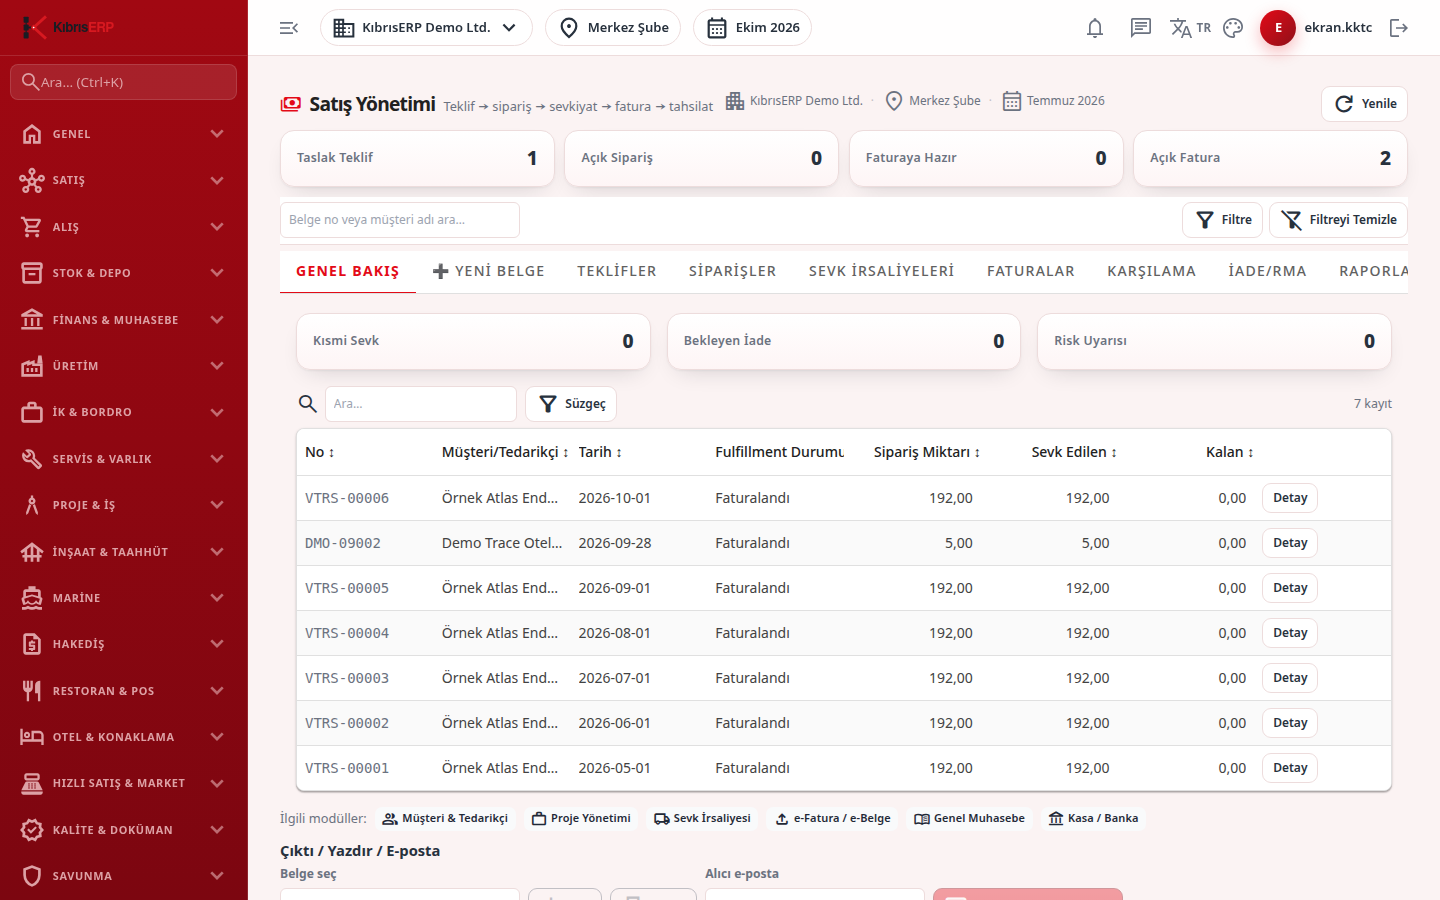Click the KıbrısERP logo
The image size is (1440, 900).
69,27
